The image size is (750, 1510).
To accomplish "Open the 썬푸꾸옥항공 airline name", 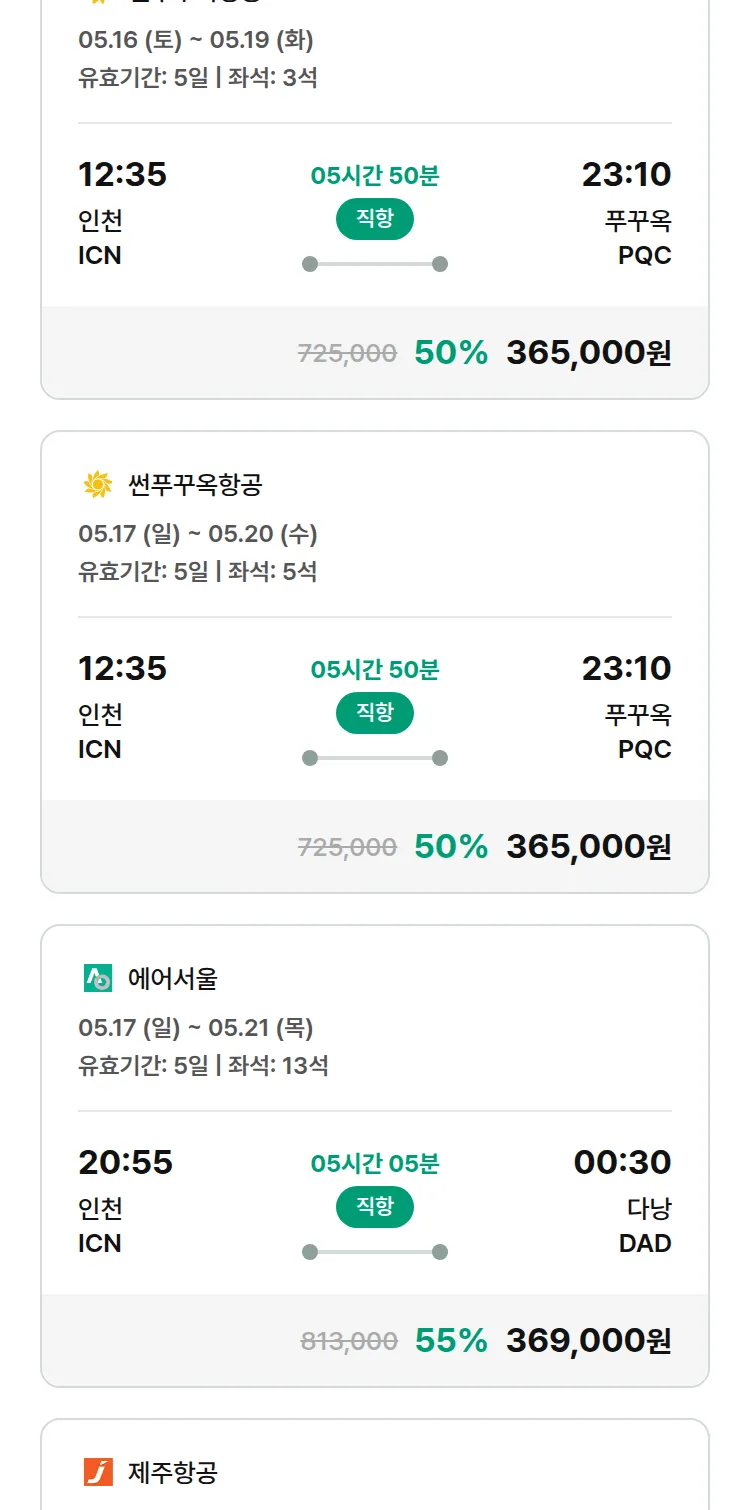I will (x=195, y=486).
